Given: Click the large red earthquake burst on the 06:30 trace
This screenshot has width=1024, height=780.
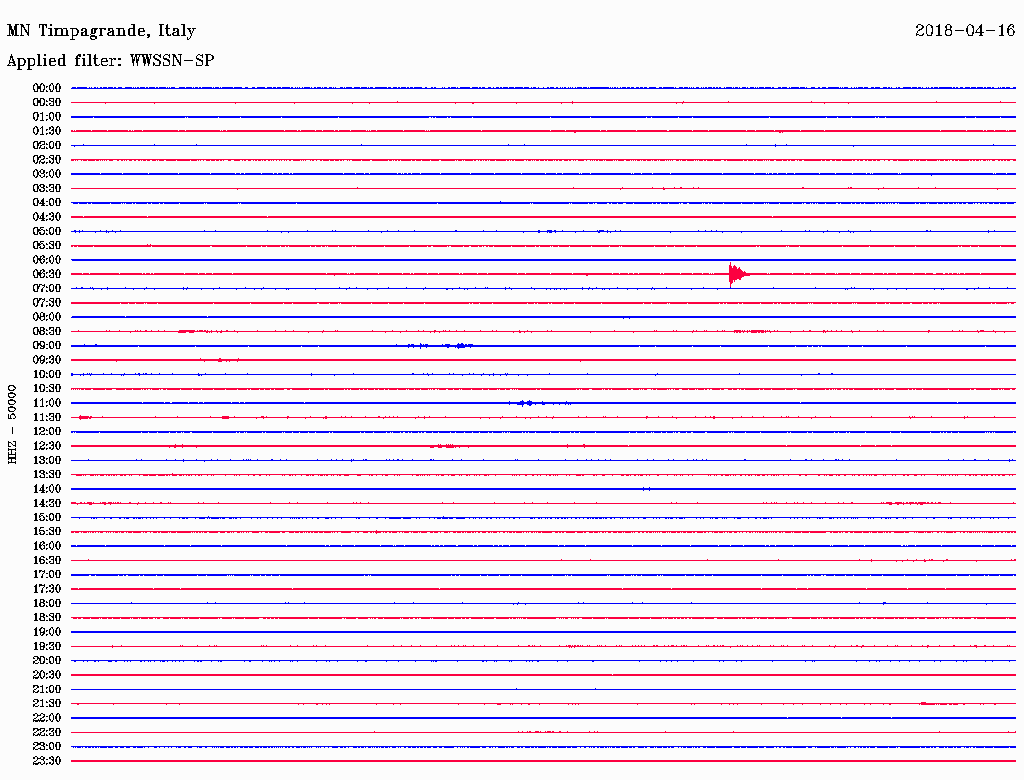Looking at the screenshot, I should click(737, 274).
